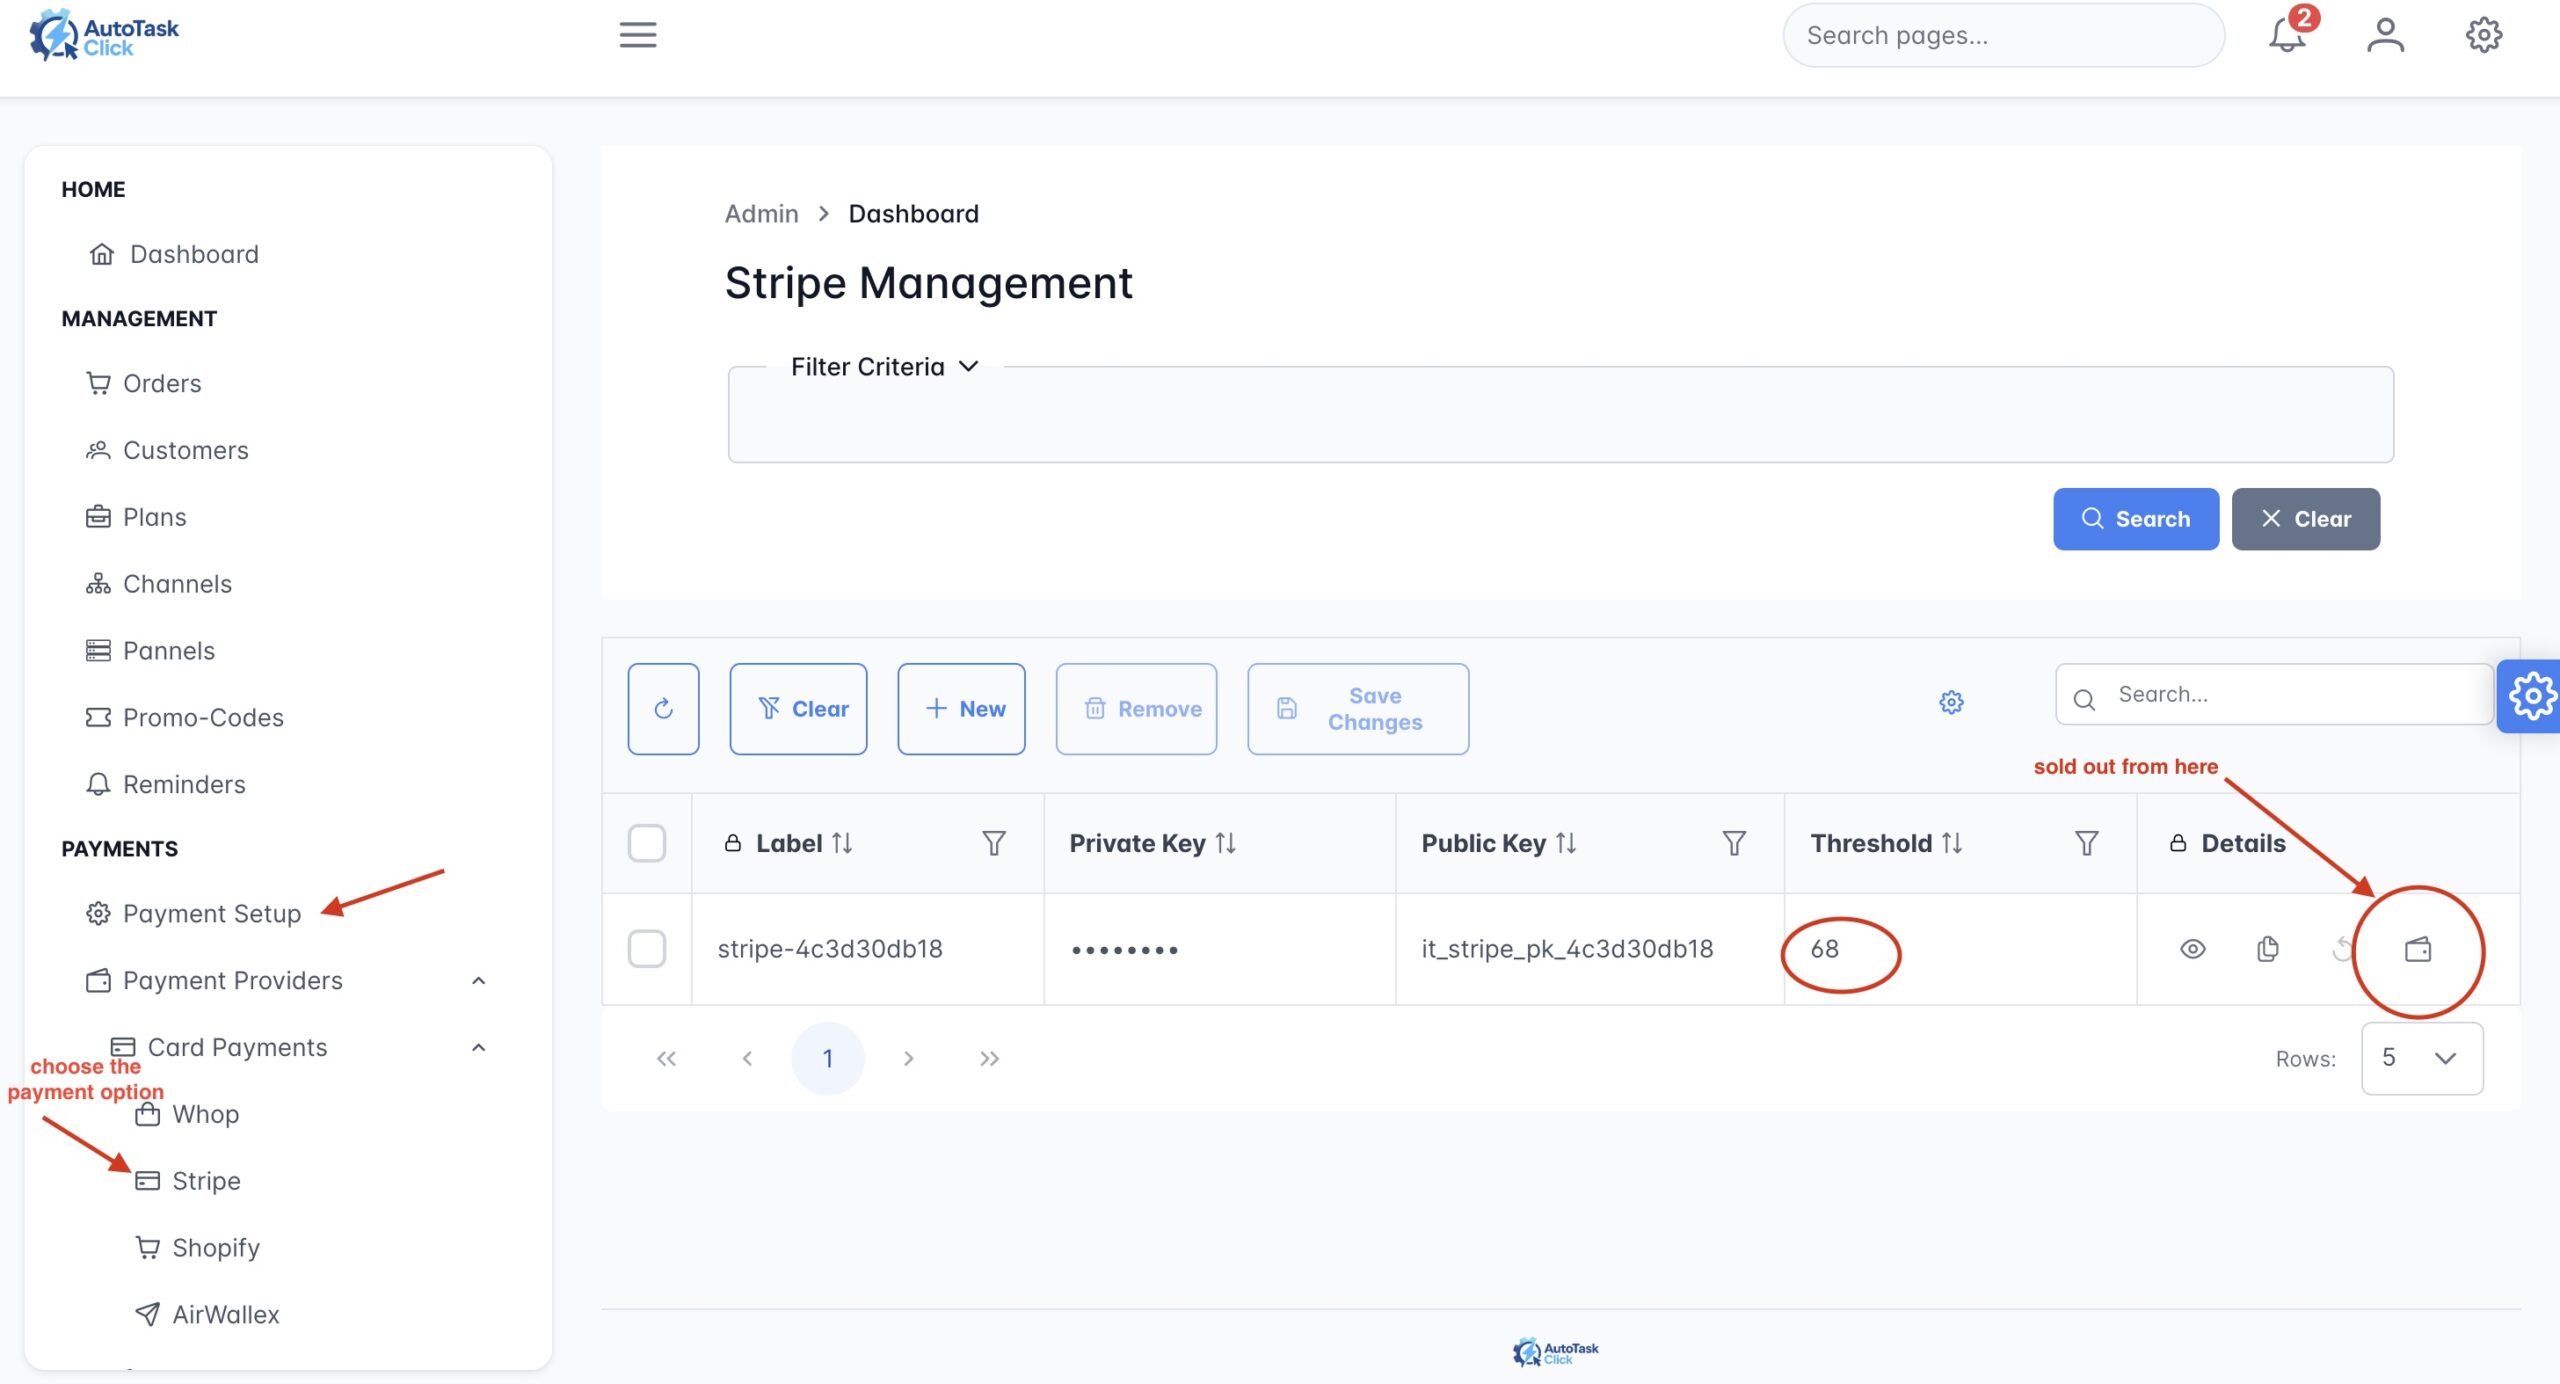This screenshot has width=2560, height=1384.
Task: Click the wallet icon in stripe-4c3d30db18 row
Action: tap(2417, 948)
